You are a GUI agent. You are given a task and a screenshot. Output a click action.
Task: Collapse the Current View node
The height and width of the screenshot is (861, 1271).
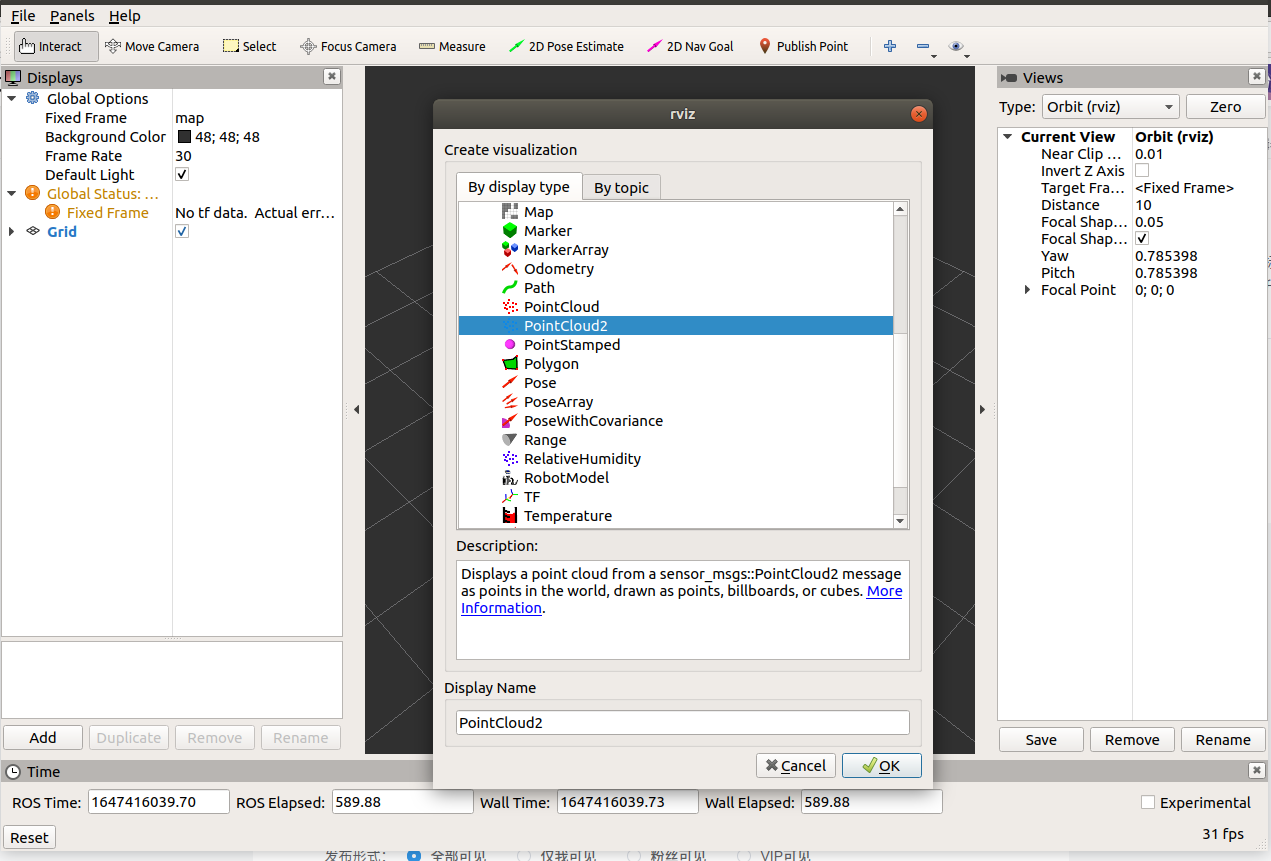tap(1008, 137)
